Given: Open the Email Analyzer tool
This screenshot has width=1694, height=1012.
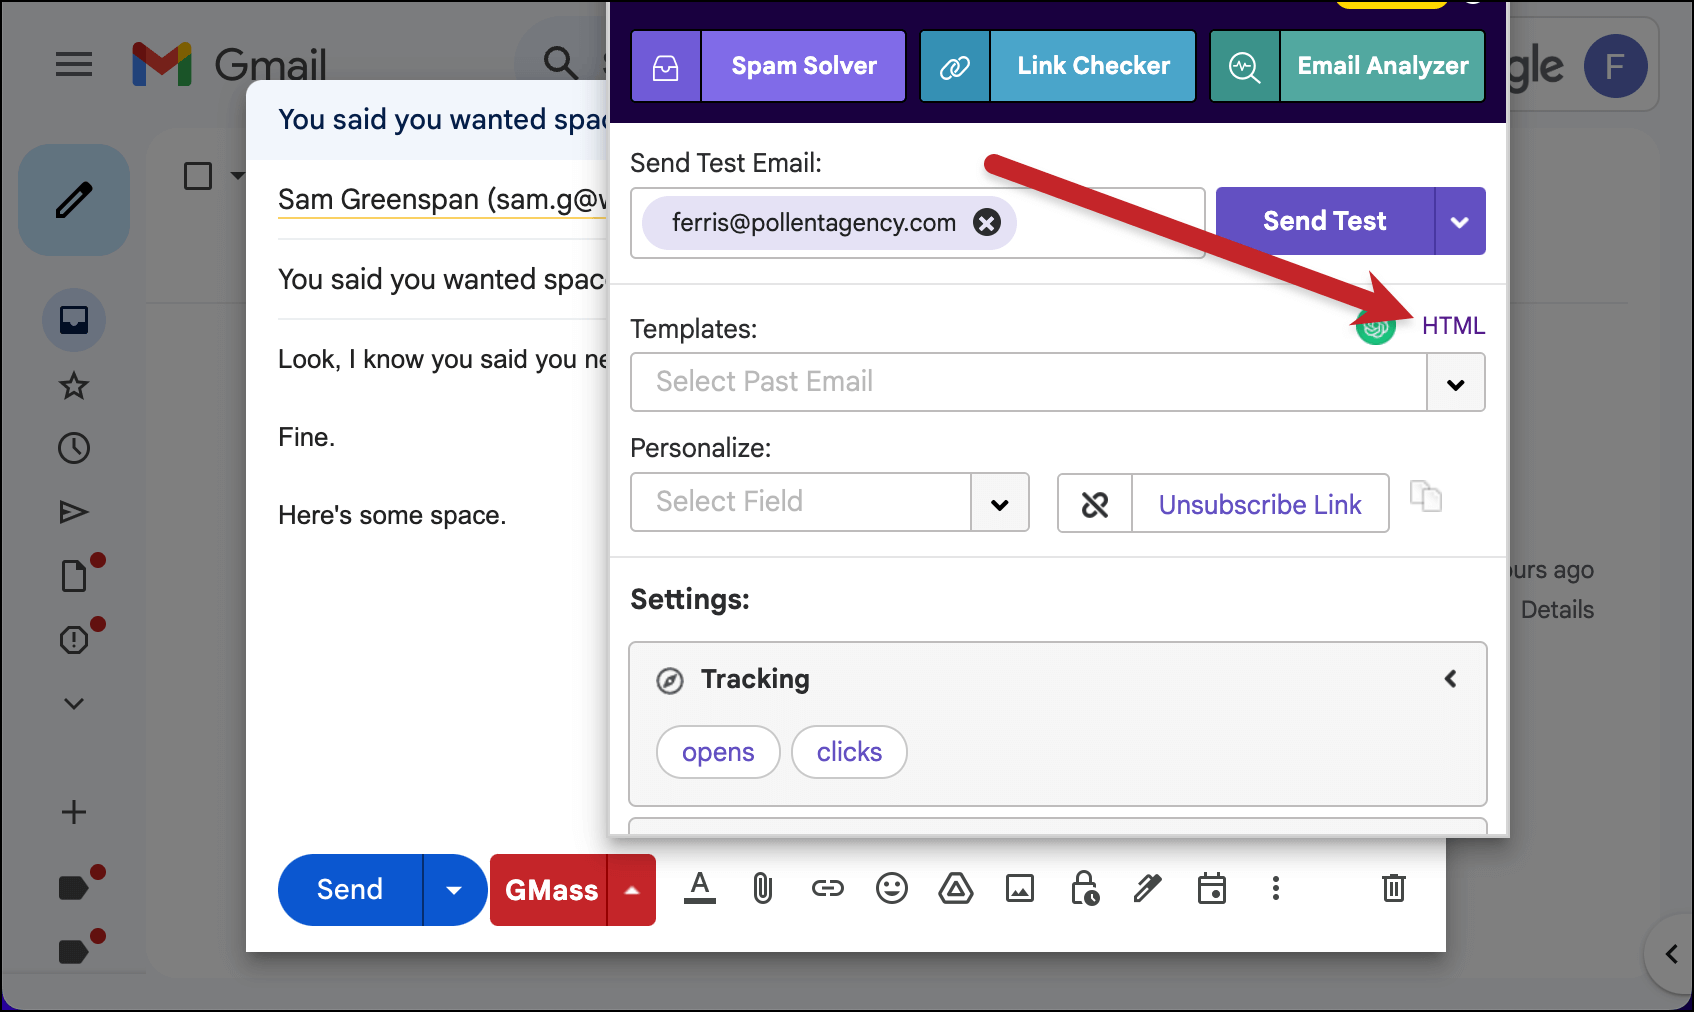Looking at the screenshot, I should click(x=1383, y=66).
